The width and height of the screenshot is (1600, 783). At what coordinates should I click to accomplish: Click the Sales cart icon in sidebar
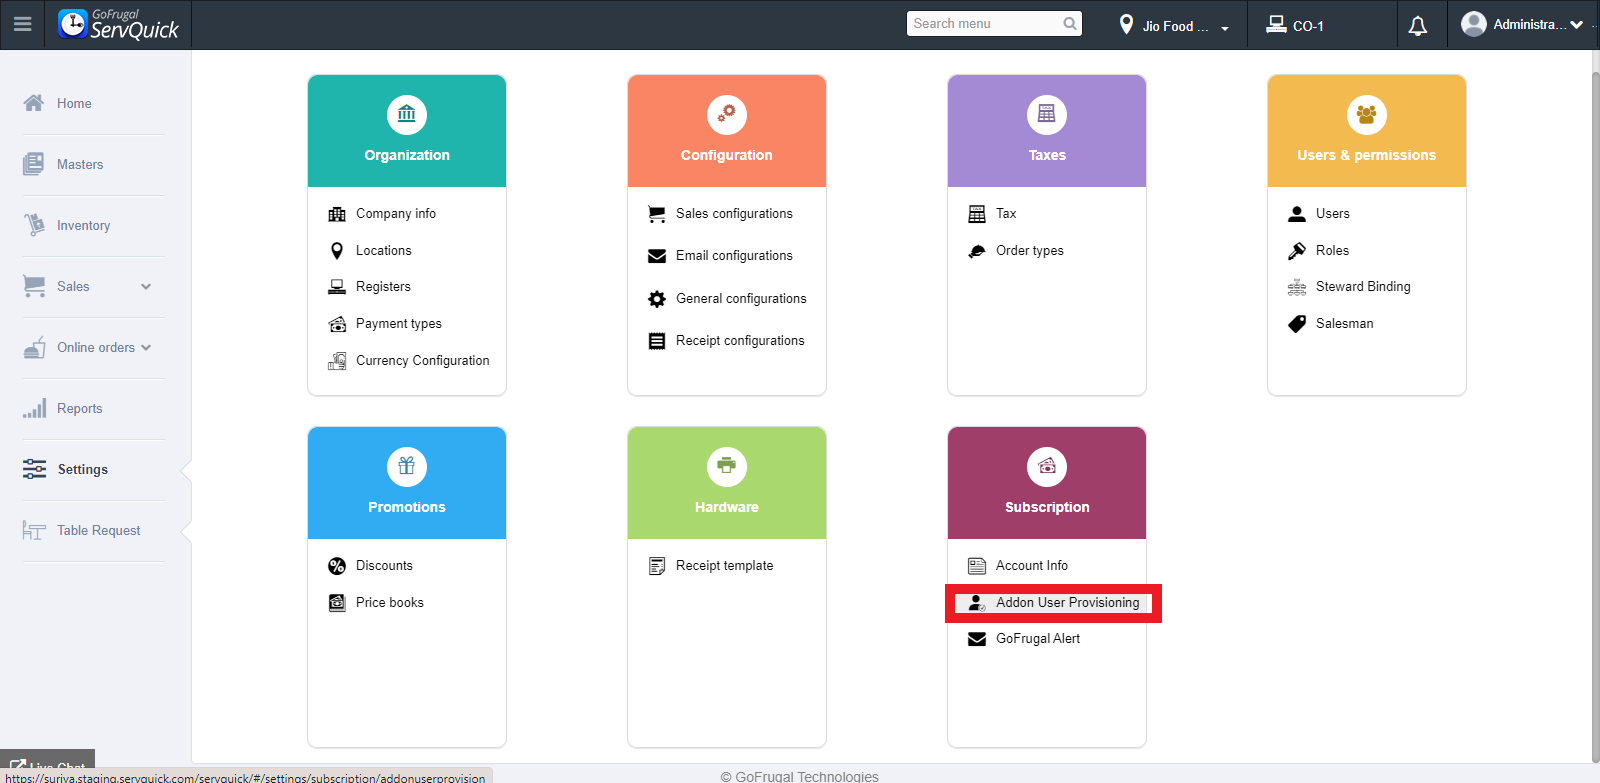(x=34, y=286)
